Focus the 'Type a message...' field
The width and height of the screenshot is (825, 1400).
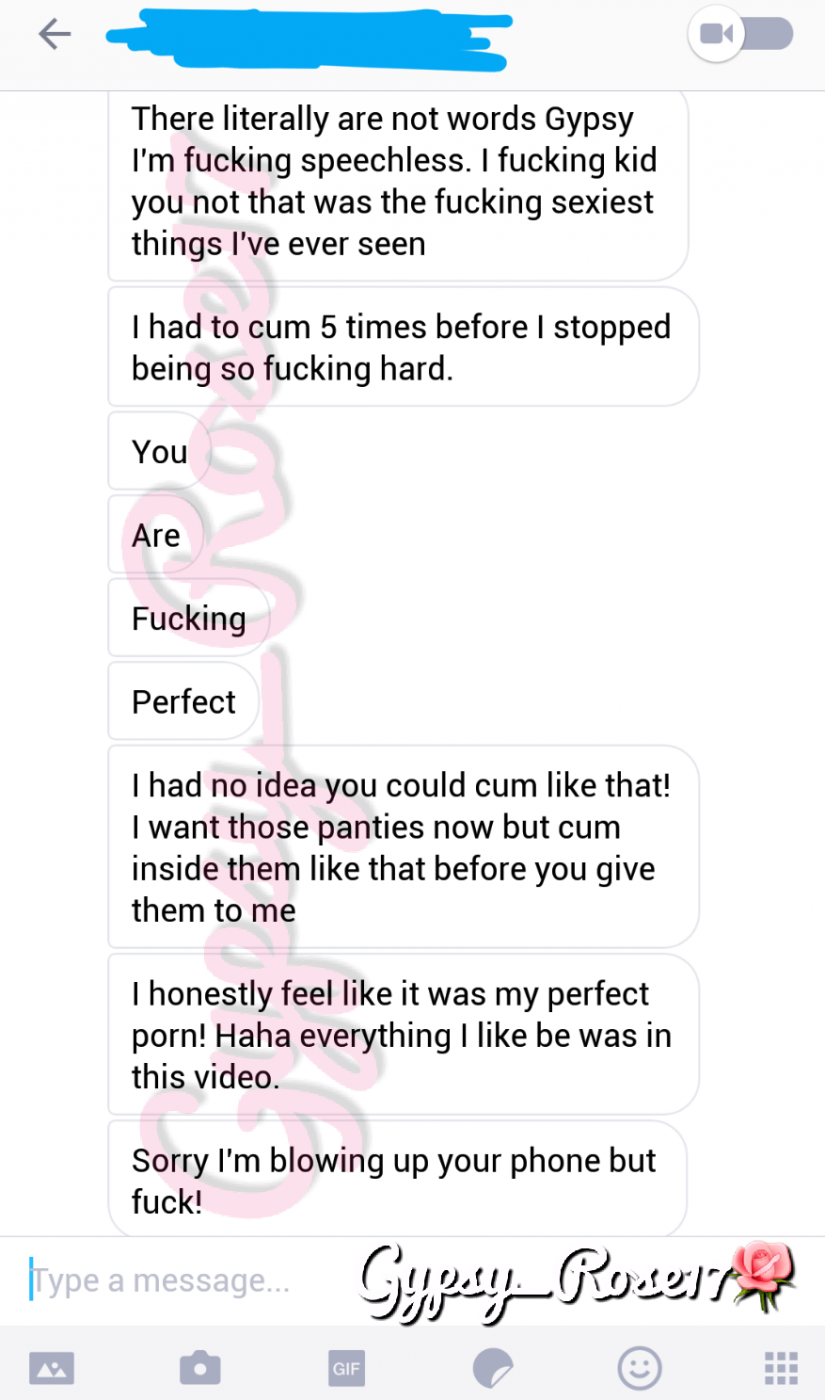180,1280
